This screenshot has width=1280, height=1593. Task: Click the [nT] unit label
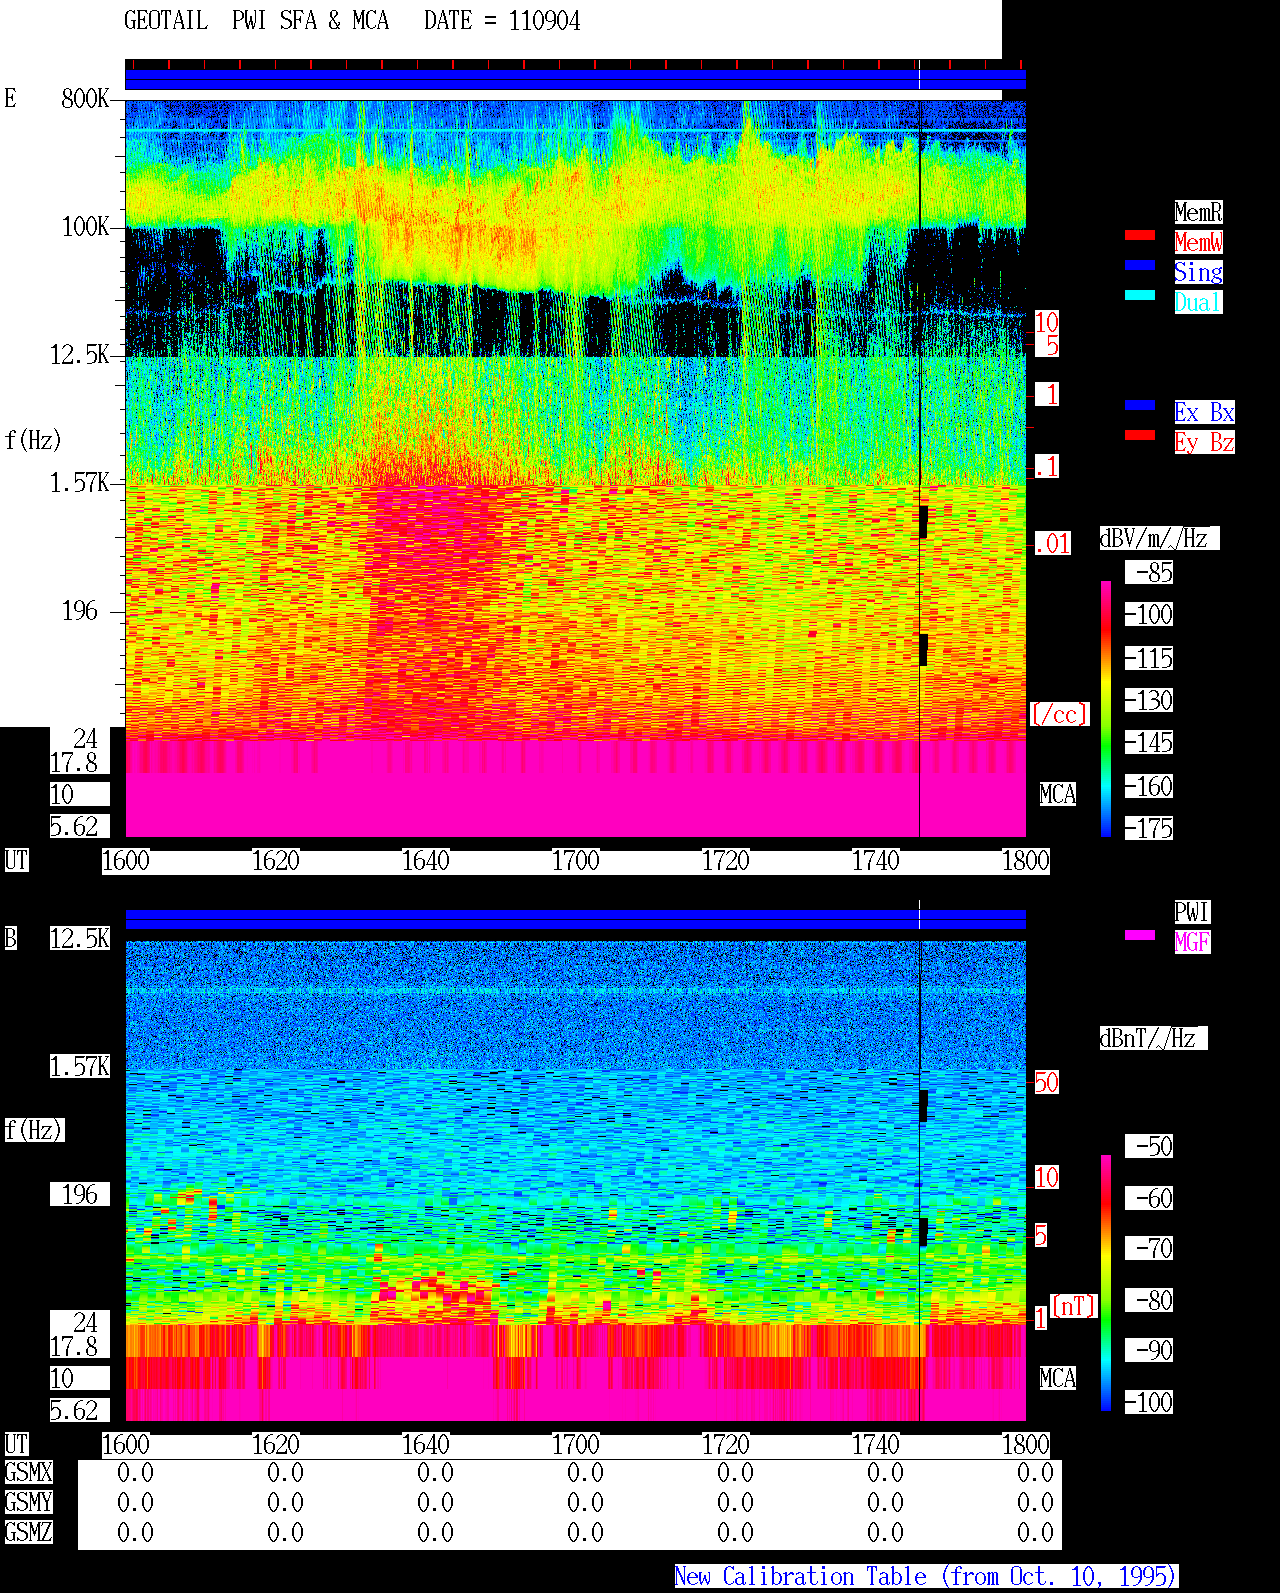(x=1074, y=1306)
